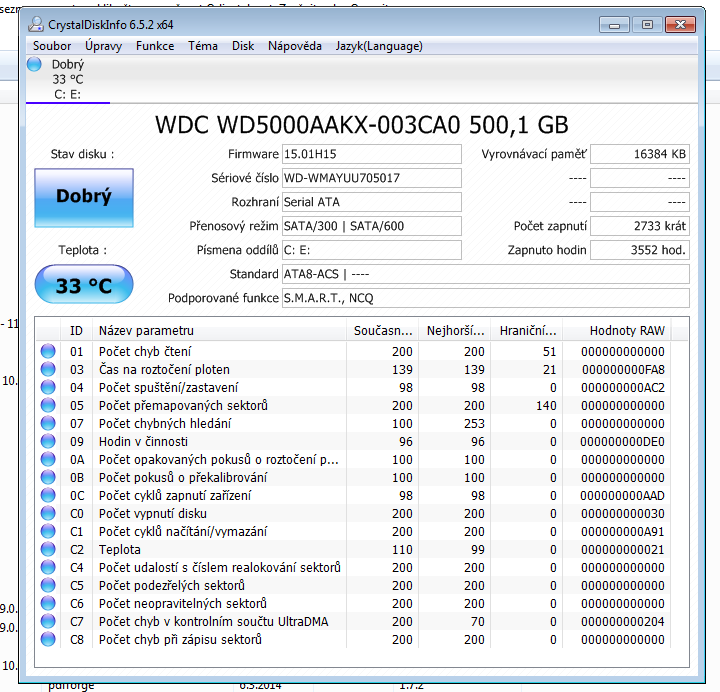Click the blue status orb above disk C: E:
Screen dimensions: 720x692
[x=35, y=65]
